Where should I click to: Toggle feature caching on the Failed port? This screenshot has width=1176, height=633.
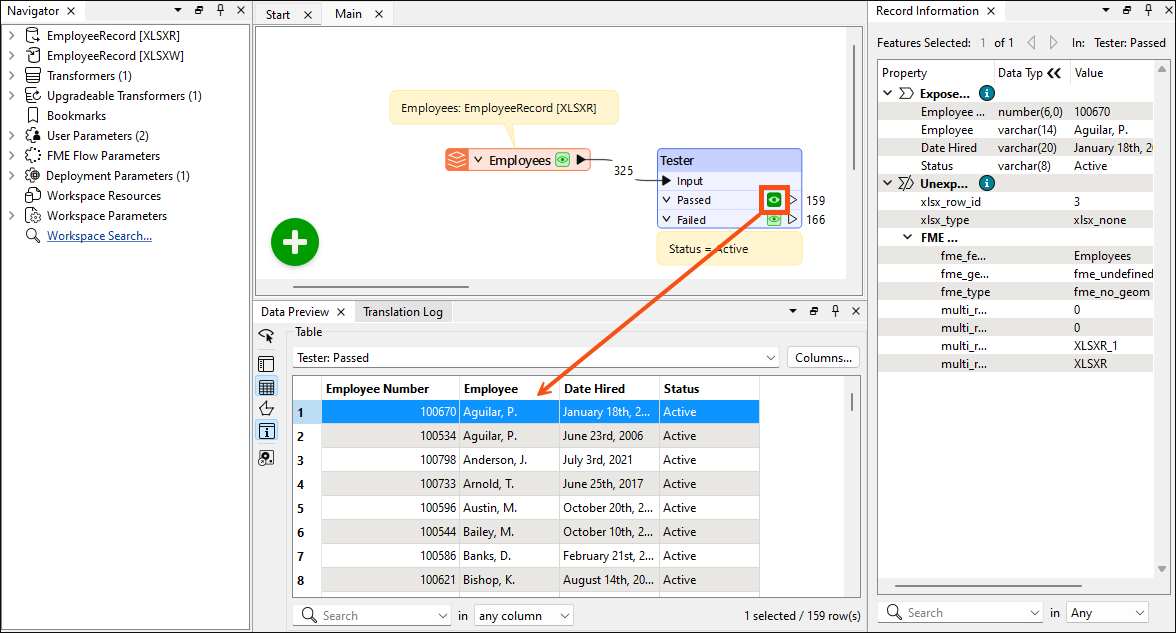(x=773, y=219)
